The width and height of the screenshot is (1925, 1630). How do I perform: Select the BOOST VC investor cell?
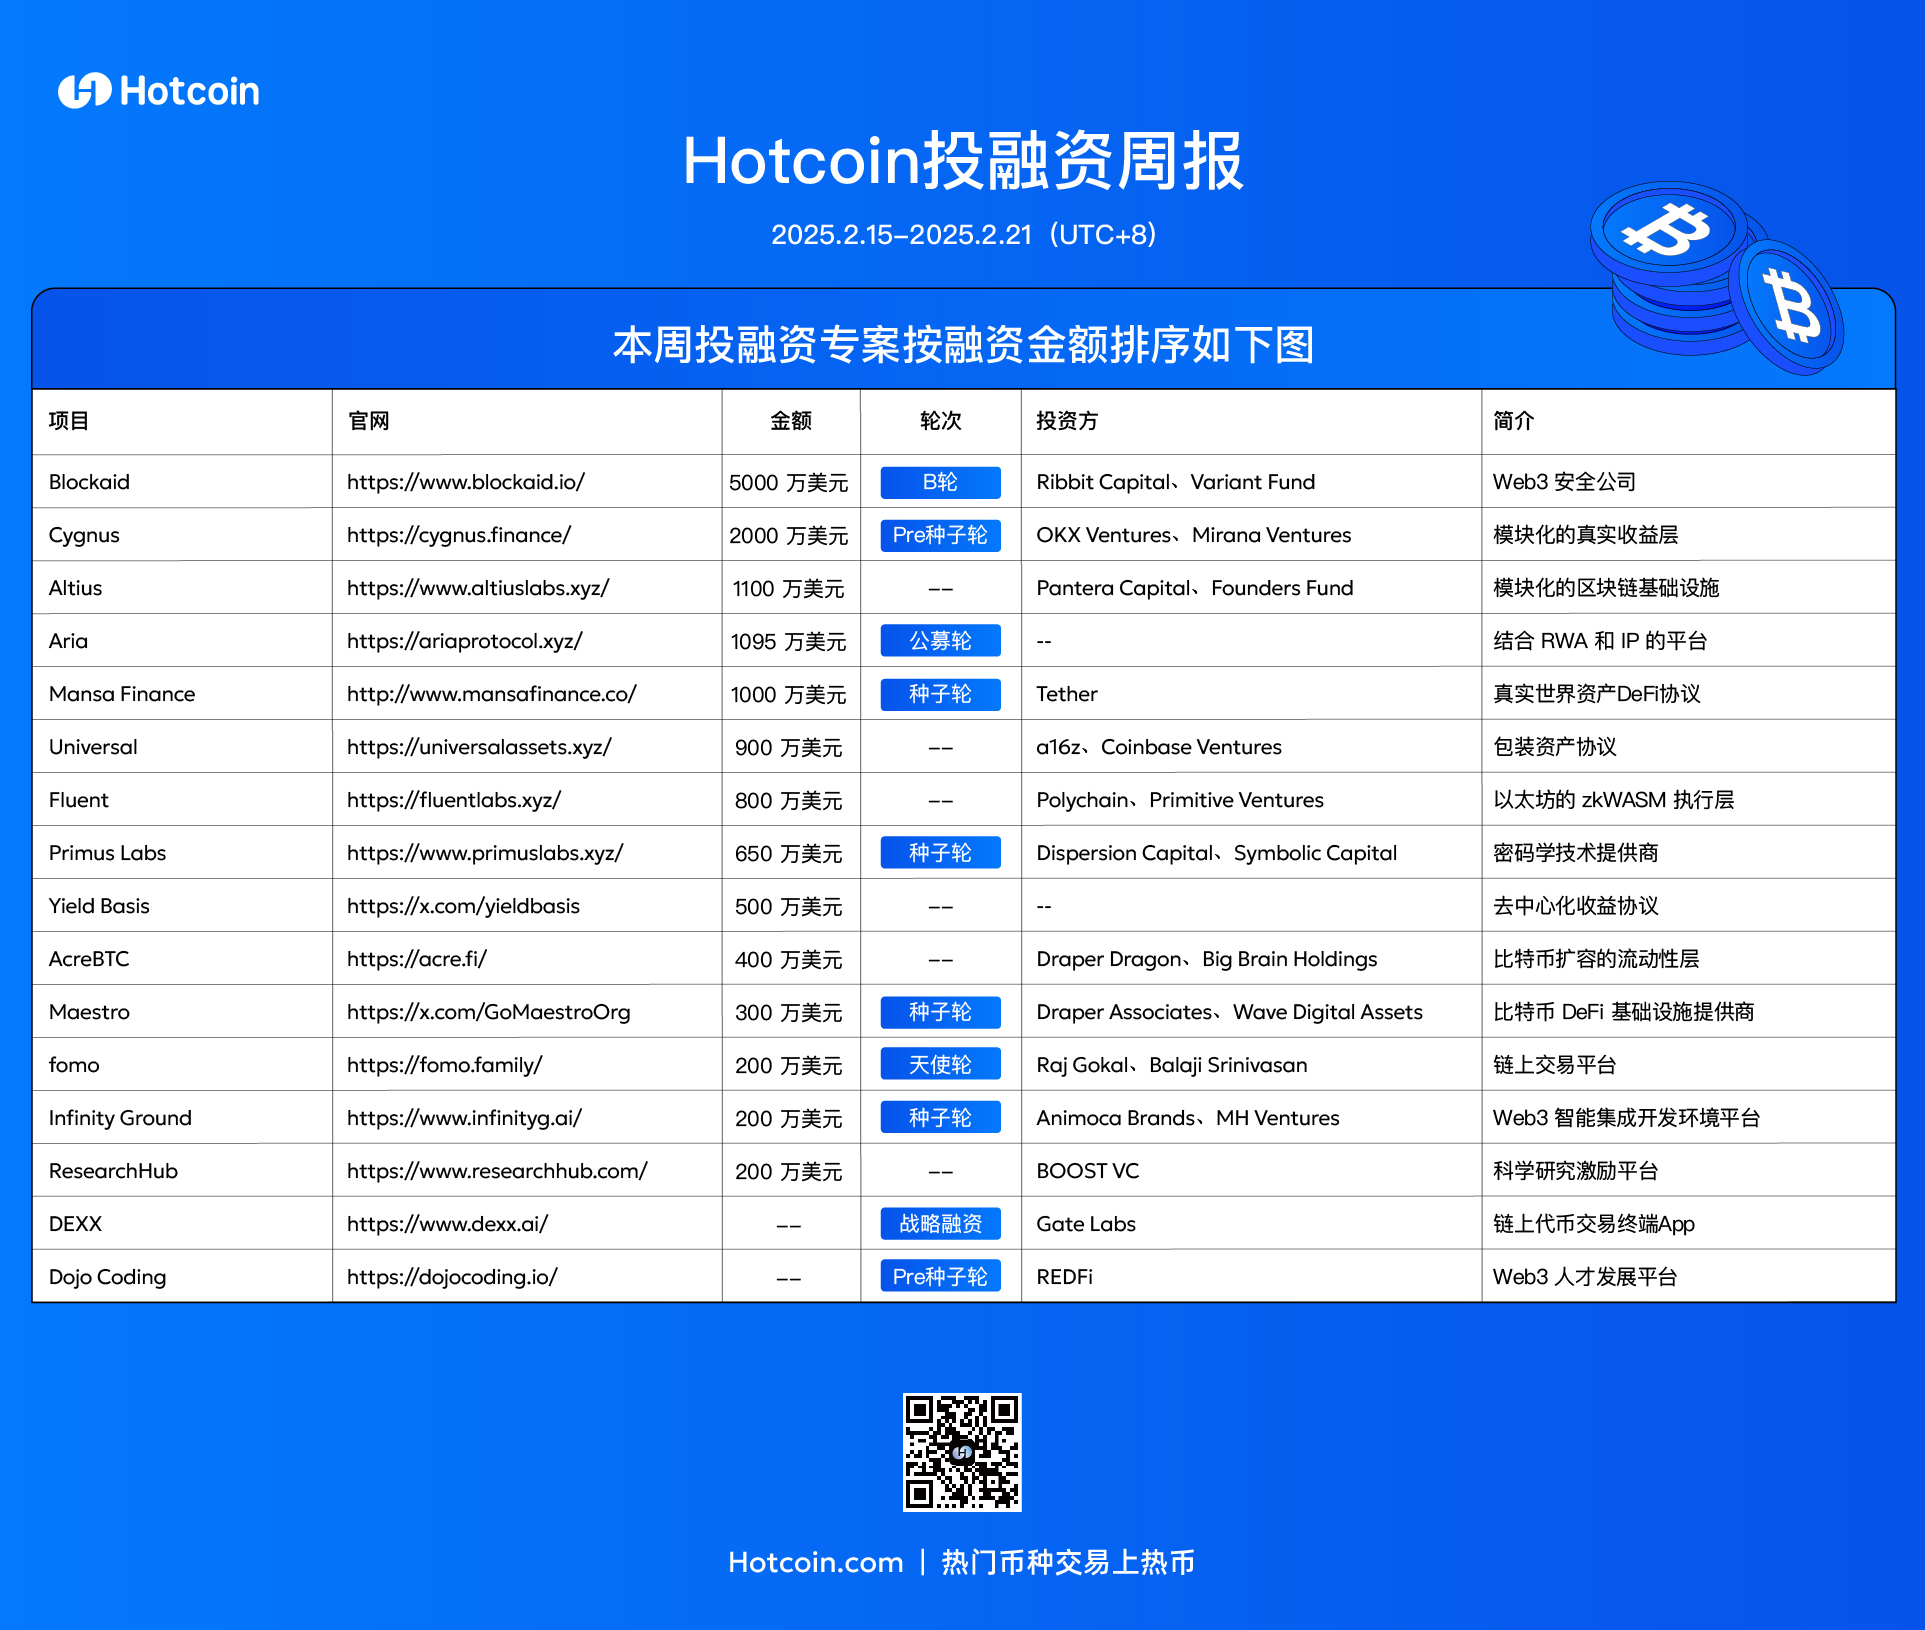click(x=1088, y=1171)
